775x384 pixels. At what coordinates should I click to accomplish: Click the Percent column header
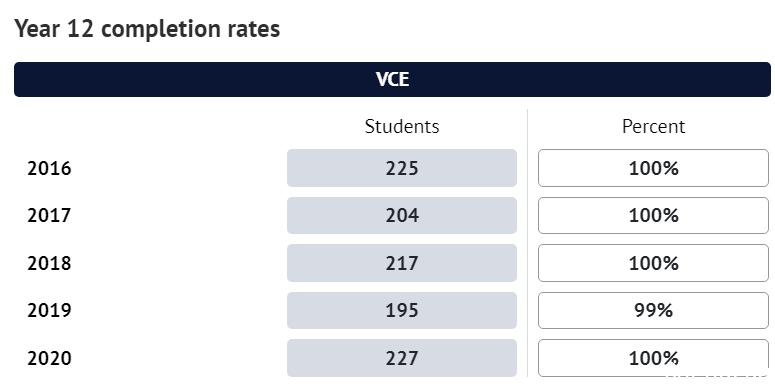click(653, 127)
